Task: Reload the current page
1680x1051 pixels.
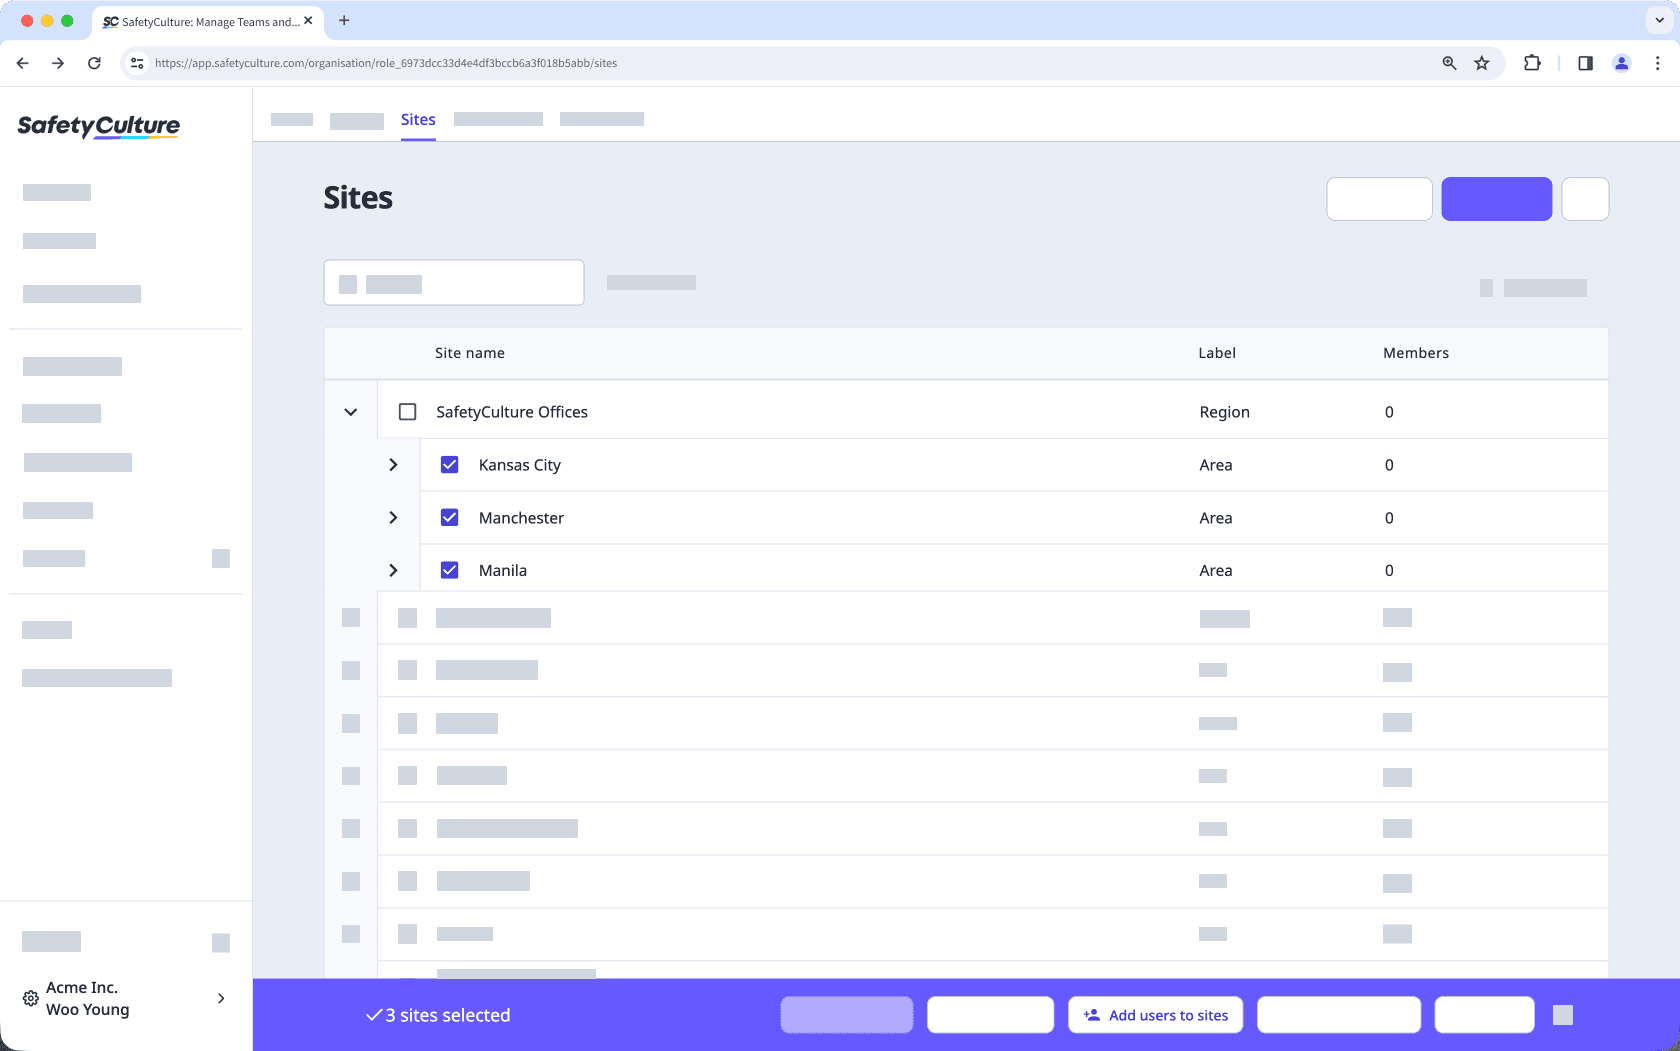Action: (94, 62)
